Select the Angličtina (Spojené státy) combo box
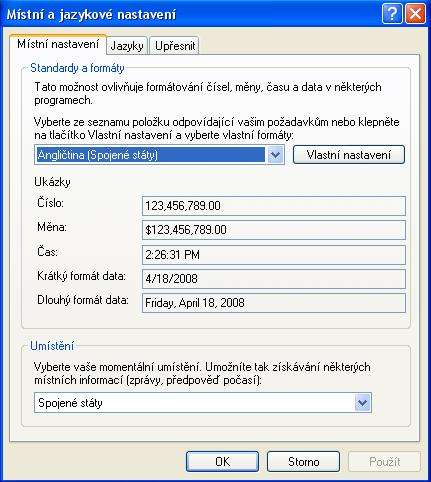 click(x=159, y=155)
